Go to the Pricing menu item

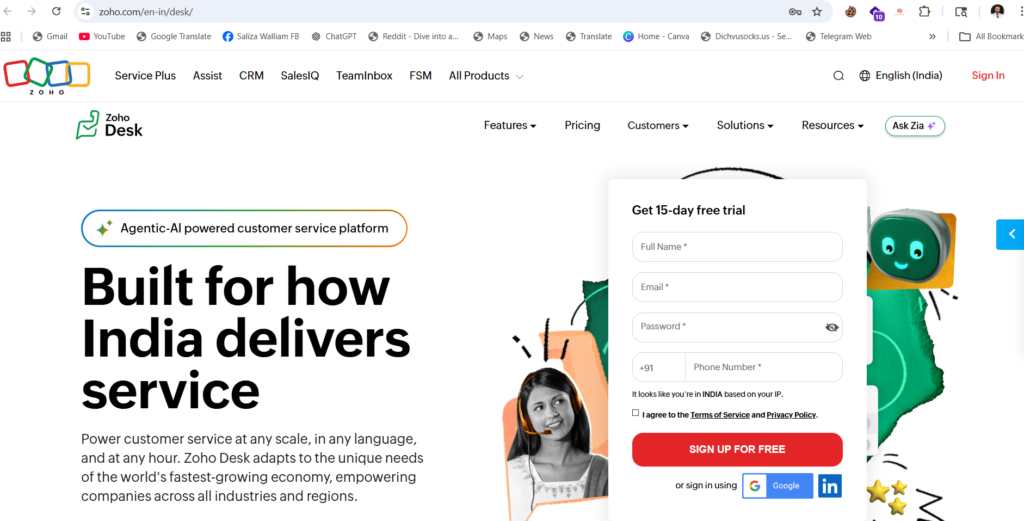point(583,125)
